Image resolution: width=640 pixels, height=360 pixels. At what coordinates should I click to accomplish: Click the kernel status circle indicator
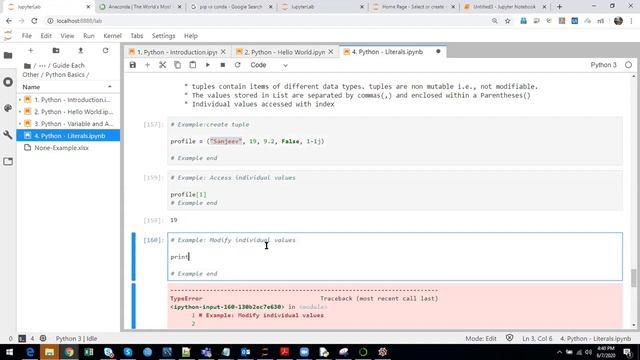[x=628, y=65]
